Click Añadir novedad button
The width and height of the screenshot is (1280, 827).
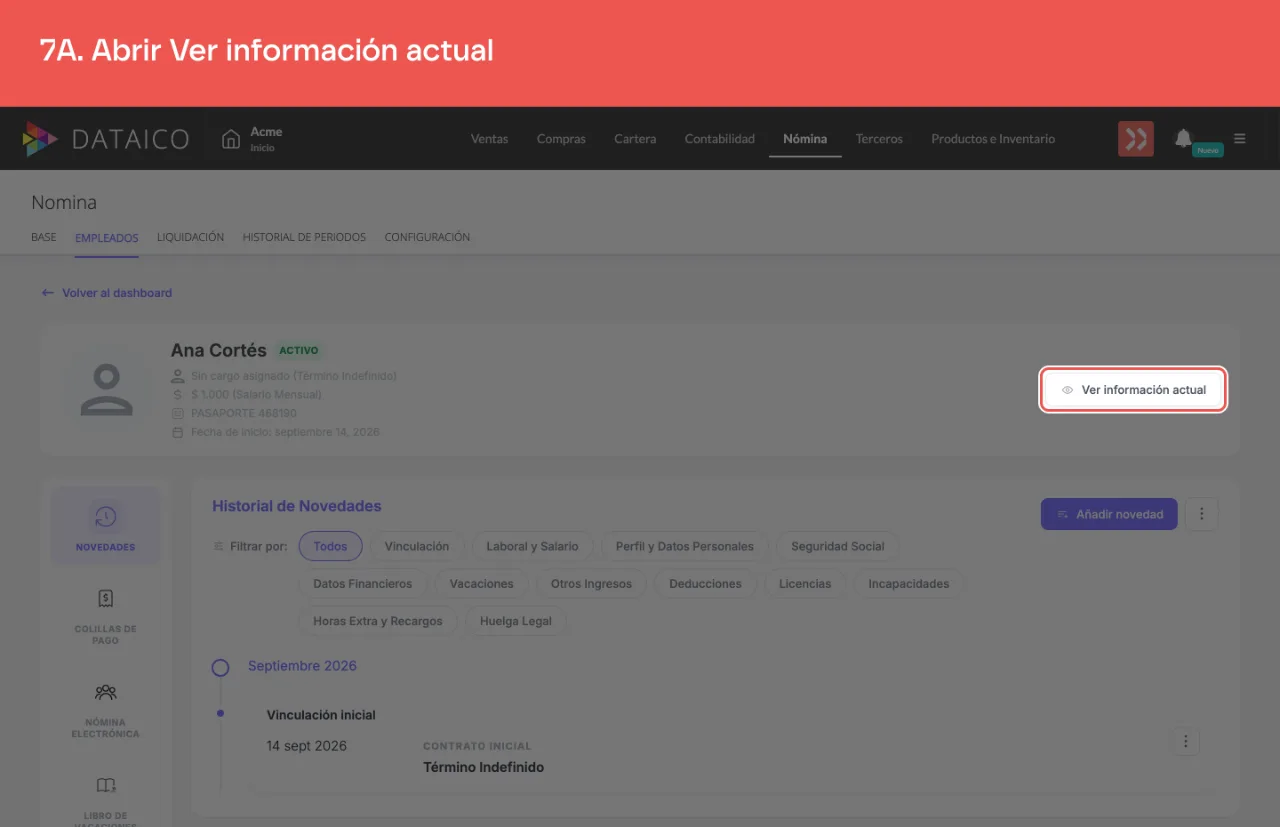(x=1109, y=514)
